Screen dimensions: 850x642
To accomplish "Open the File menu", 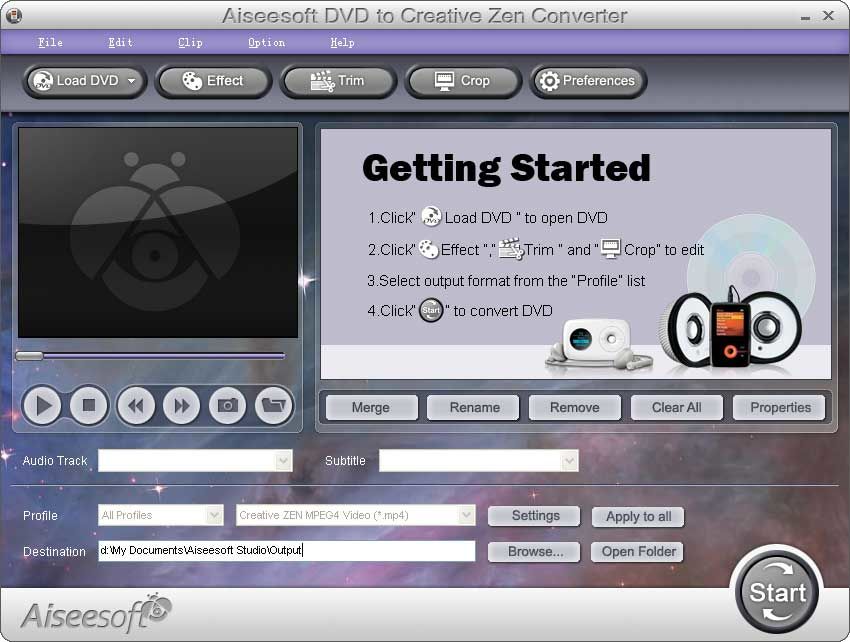I will point(50,42).
